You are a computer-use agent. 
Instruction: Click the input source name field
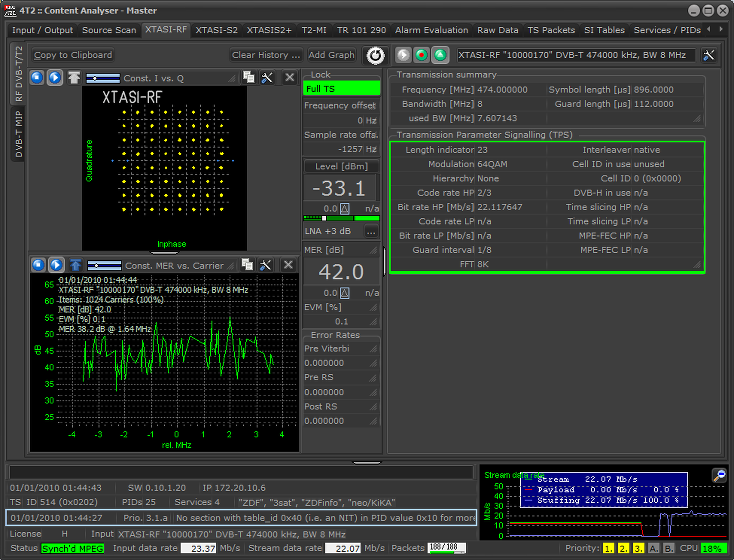click(x=575, y=55)
